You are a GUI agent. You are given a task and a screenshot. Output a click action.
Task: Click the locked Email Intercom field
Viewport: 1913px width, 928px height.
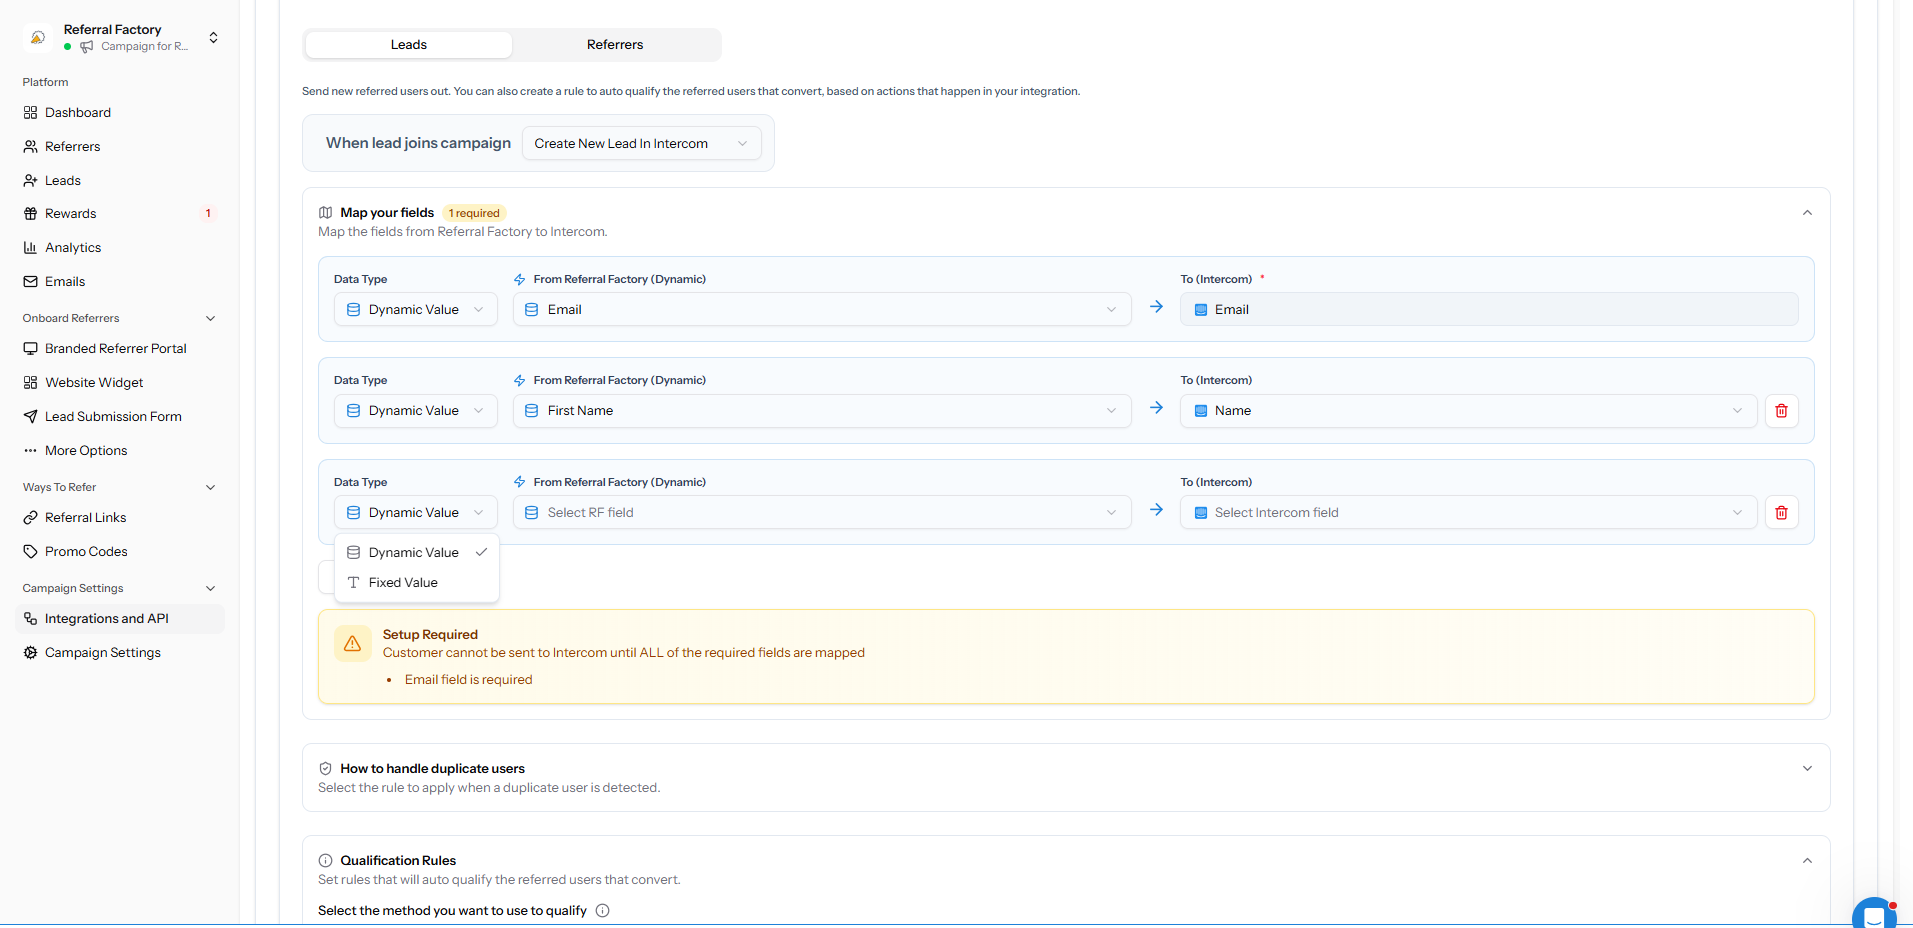[x=1489, y=310]
